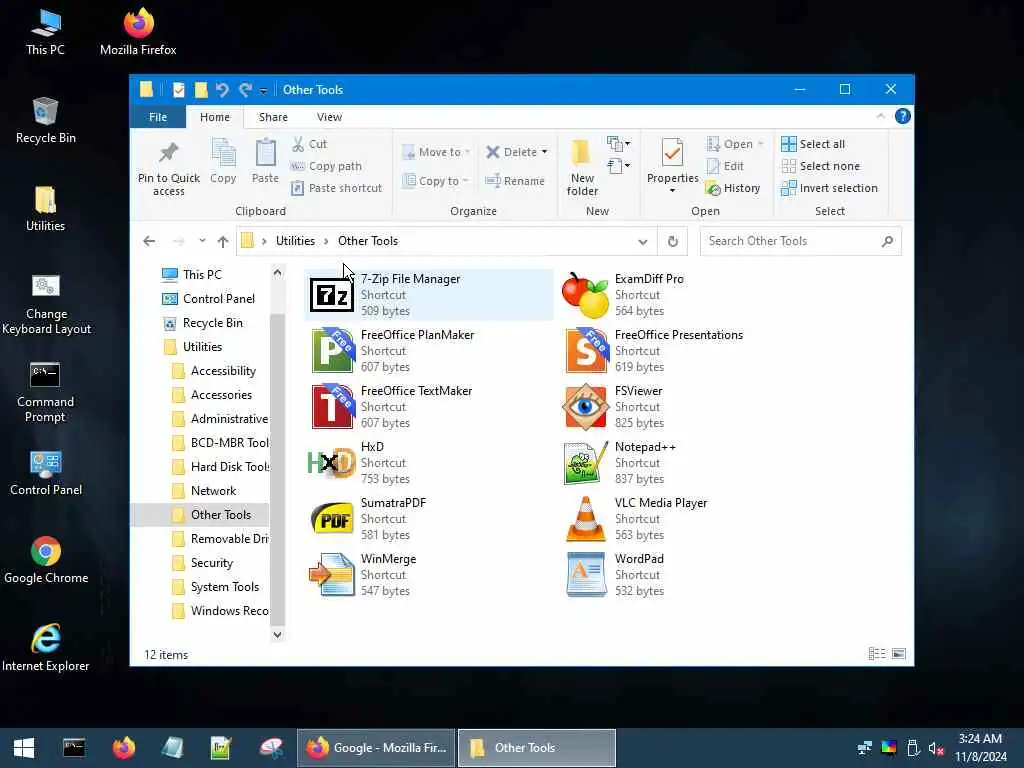Image resolution: width=1024 pixels, height=768 pixels.
Task: Select the FreeOffice PlanMaker icon
Action: [332, 351]
